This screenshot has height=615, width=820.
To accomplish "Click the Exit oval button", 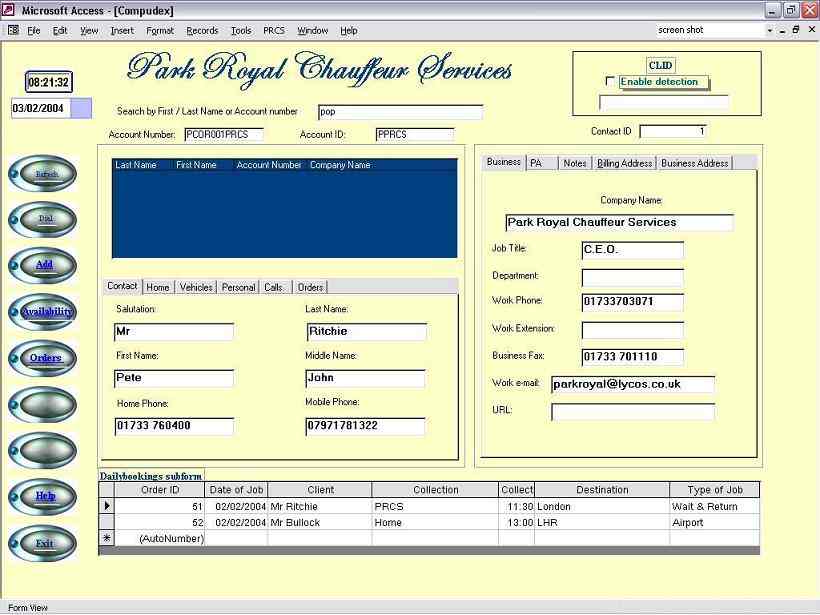I will pos(43,543).
